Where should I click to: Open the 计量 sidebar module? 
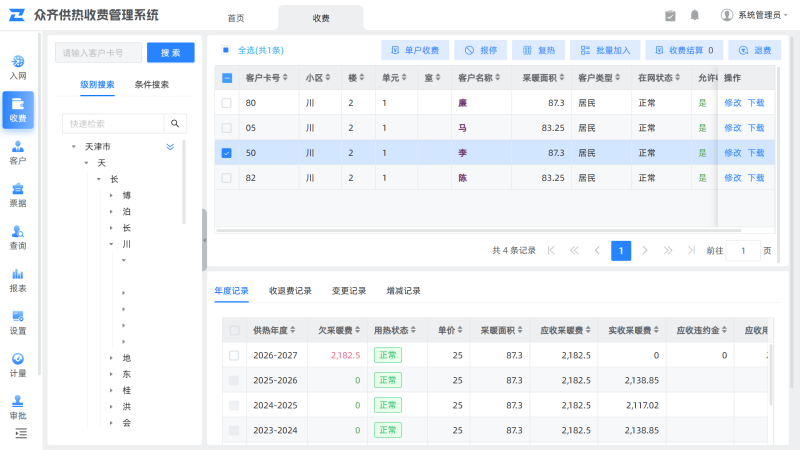(18, 365)
